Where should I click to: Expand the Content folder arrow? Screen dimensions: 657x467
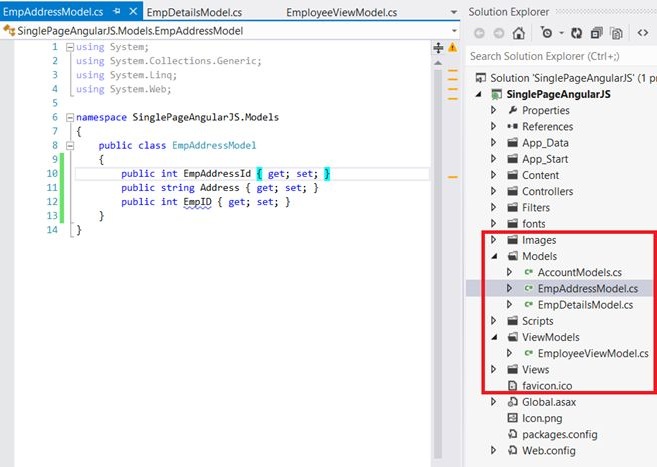[x=494, y=175]
